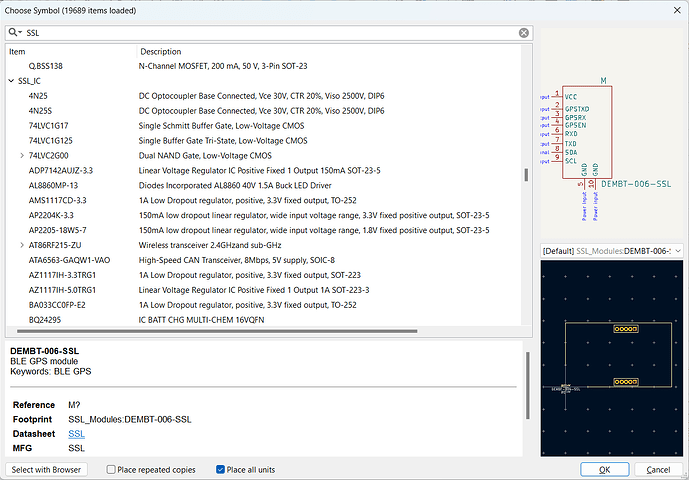The height and width of the screenshot is (480, 689).
Task: Click Select with Browser button
Action: (x=46, y=469)
